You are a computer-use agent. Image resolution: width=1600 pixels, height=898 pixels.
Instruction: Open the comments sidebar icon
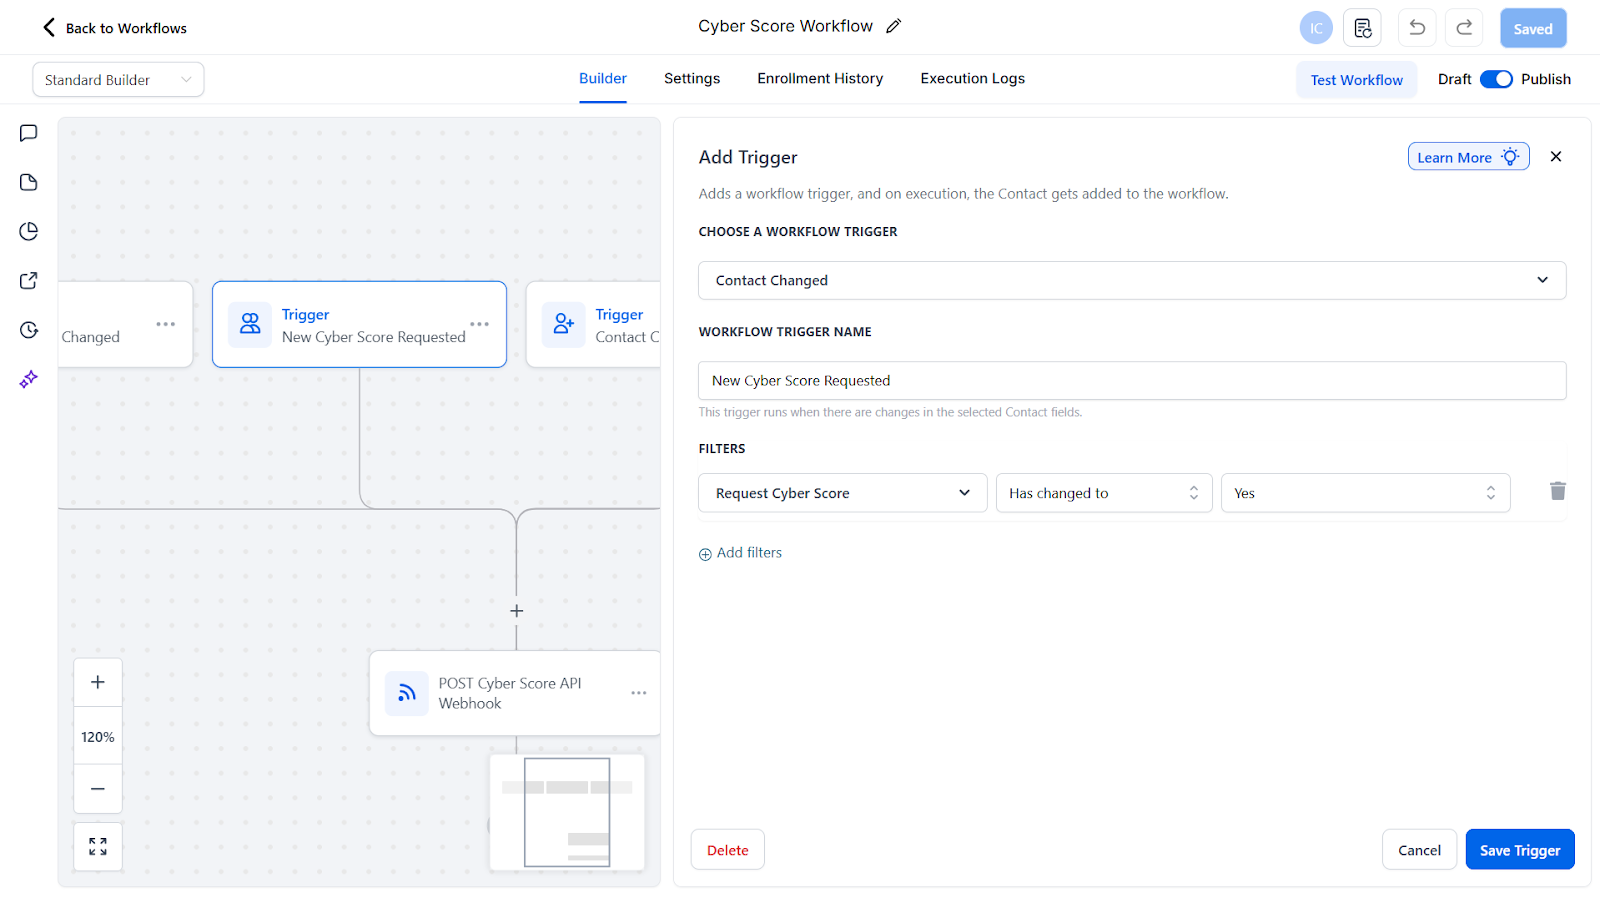click(x=29, y=133)
